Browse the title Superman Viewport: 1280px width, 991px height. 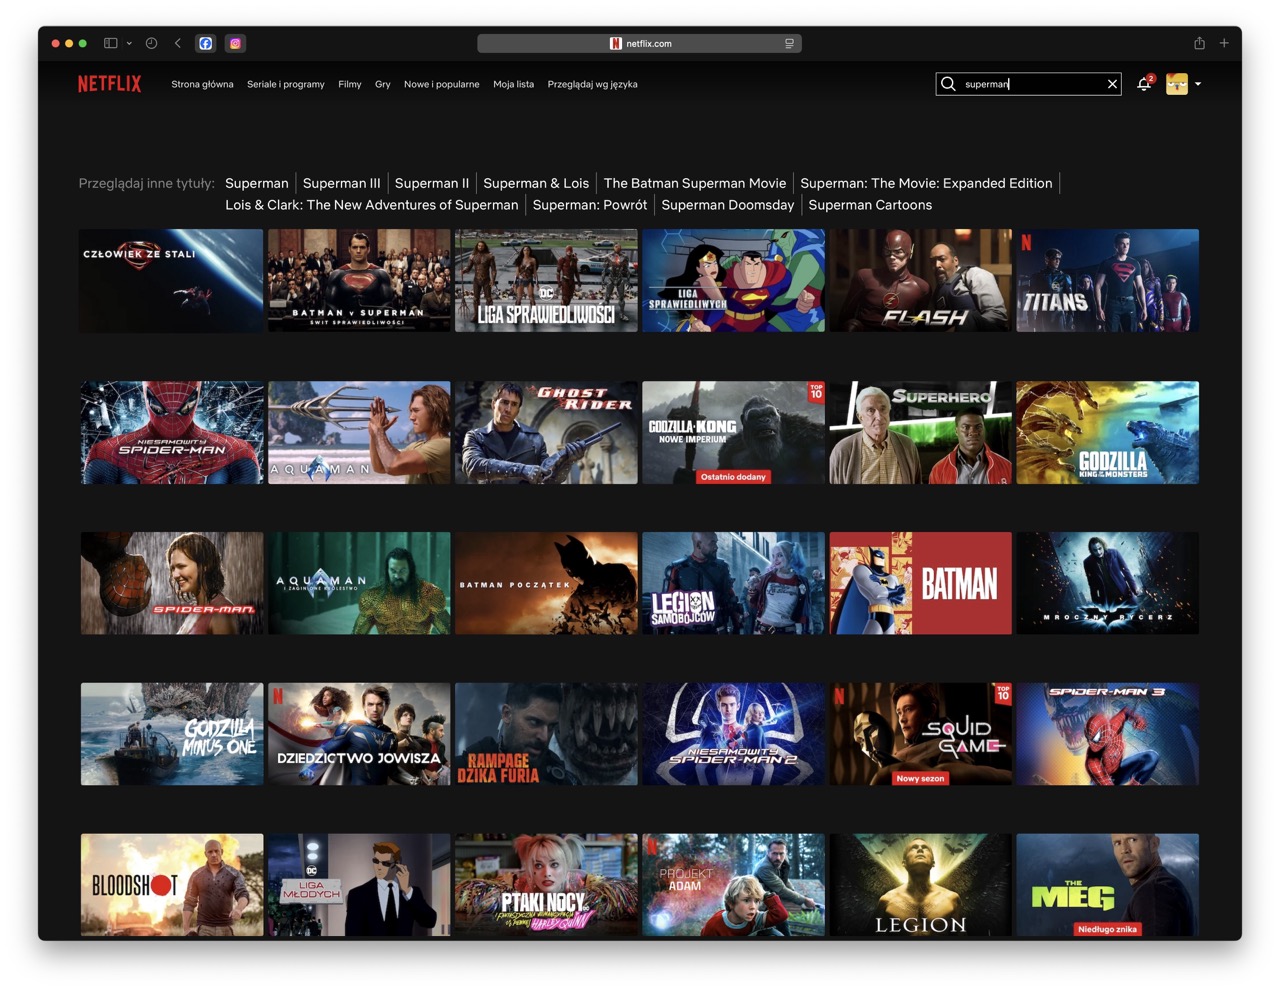256,183
